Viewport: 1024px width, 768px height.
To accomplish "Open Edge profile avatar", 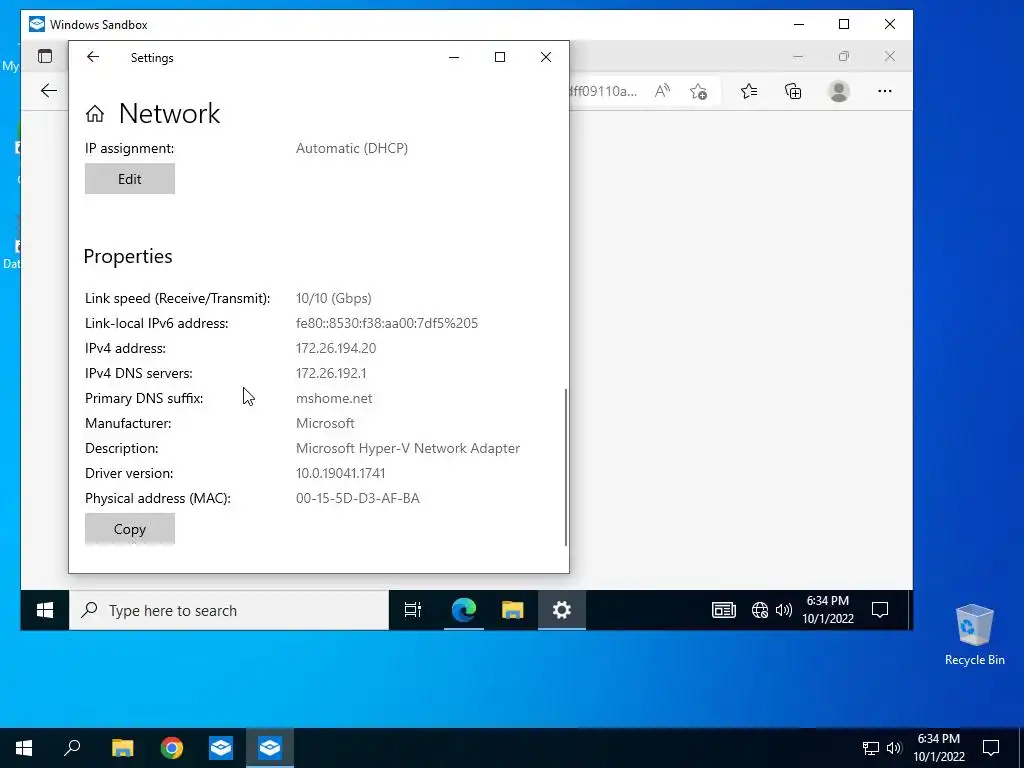I will pyautogui.click(x=839, y=91).
